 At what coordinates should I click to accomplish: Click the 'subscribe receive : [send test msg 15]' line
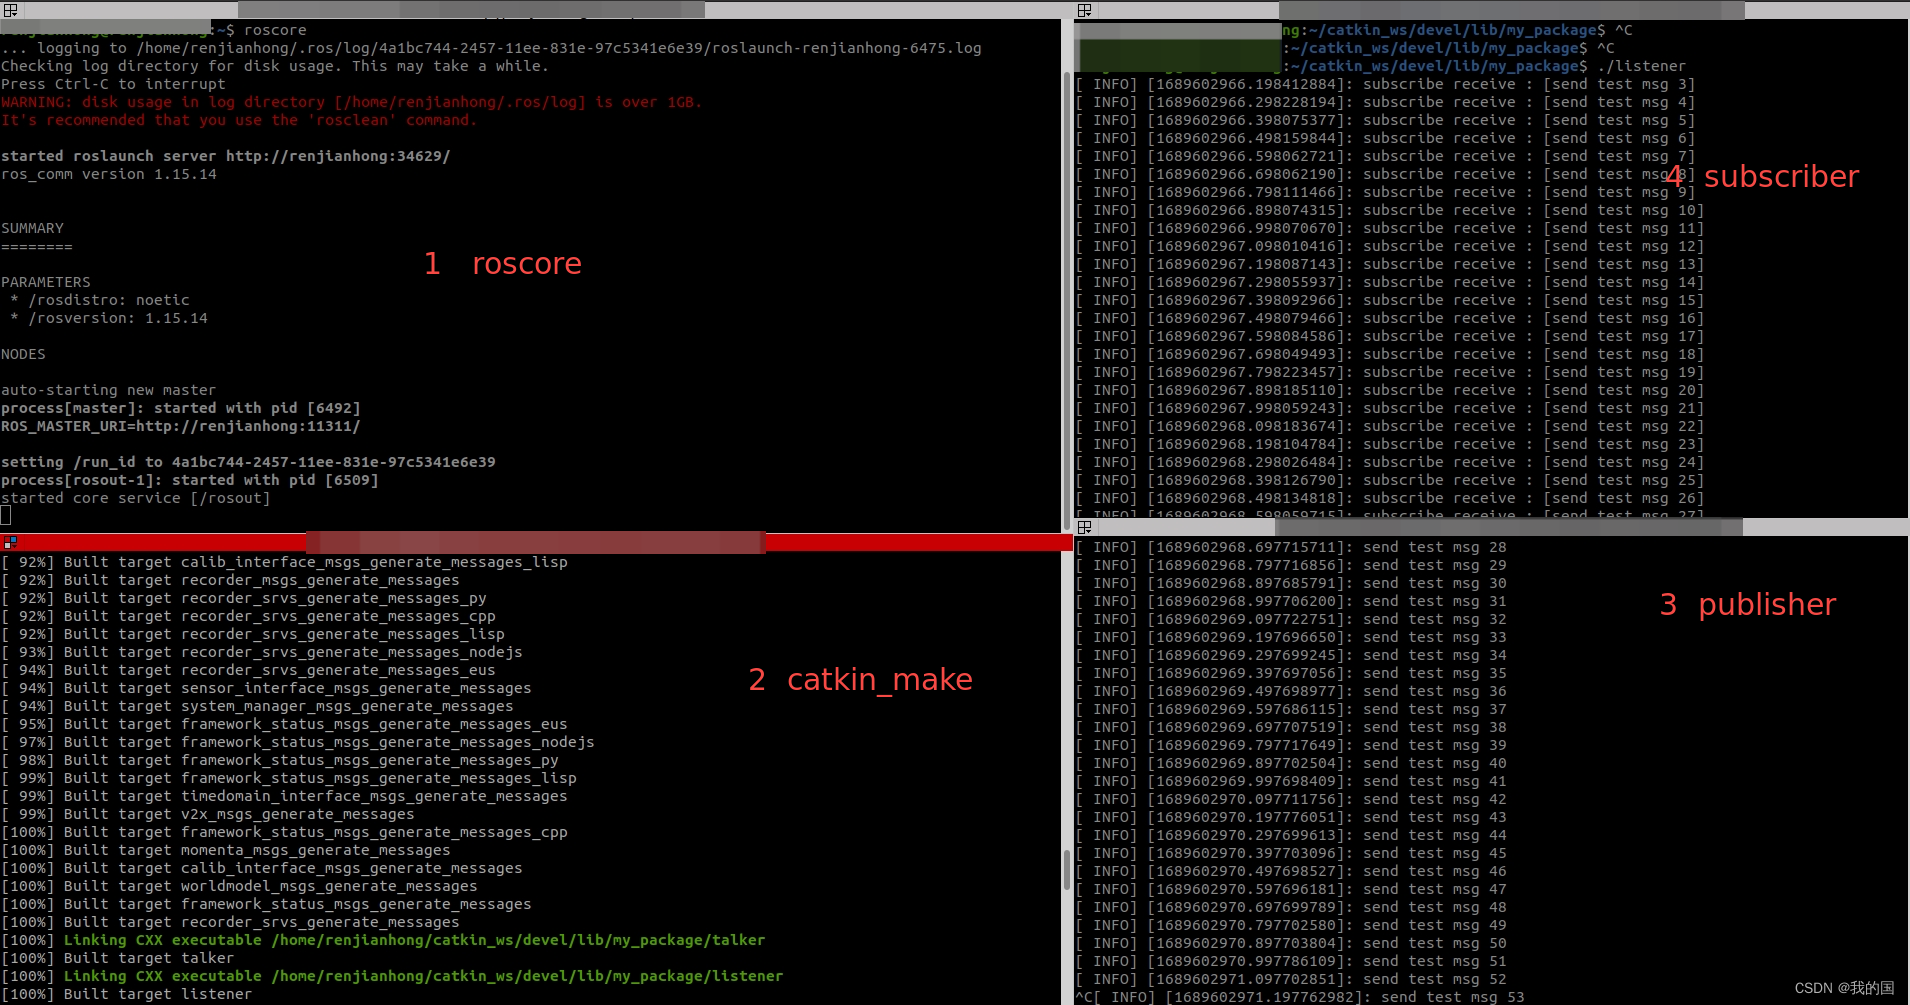coord(1390,300)
